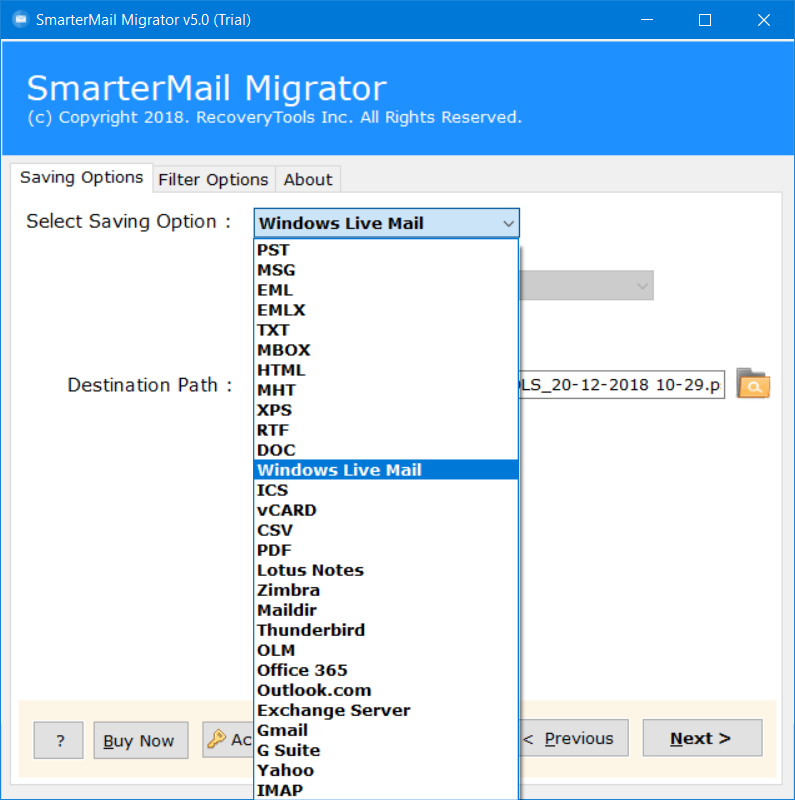Click the Next button
Viewport: 795px width, 800px height.
pyautogui.click(x=702, y=738)
